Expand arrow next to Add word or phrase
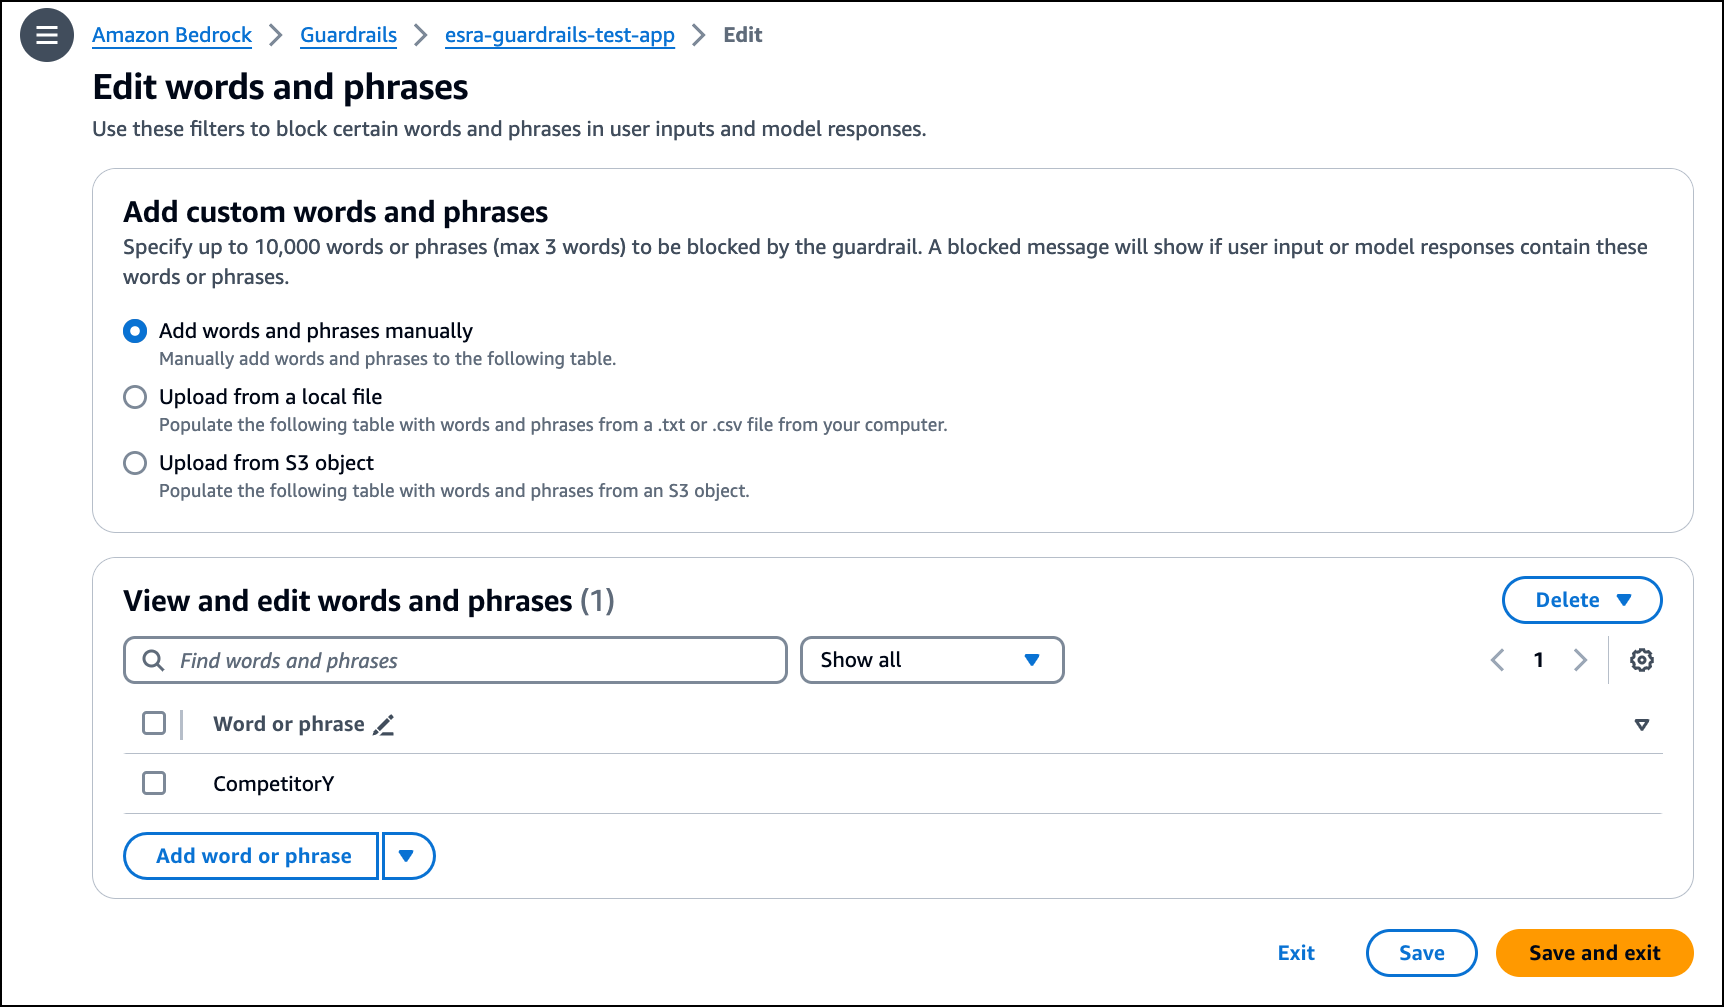The width and height of the screenshot is (1724, 1007). tap(408, 856)
